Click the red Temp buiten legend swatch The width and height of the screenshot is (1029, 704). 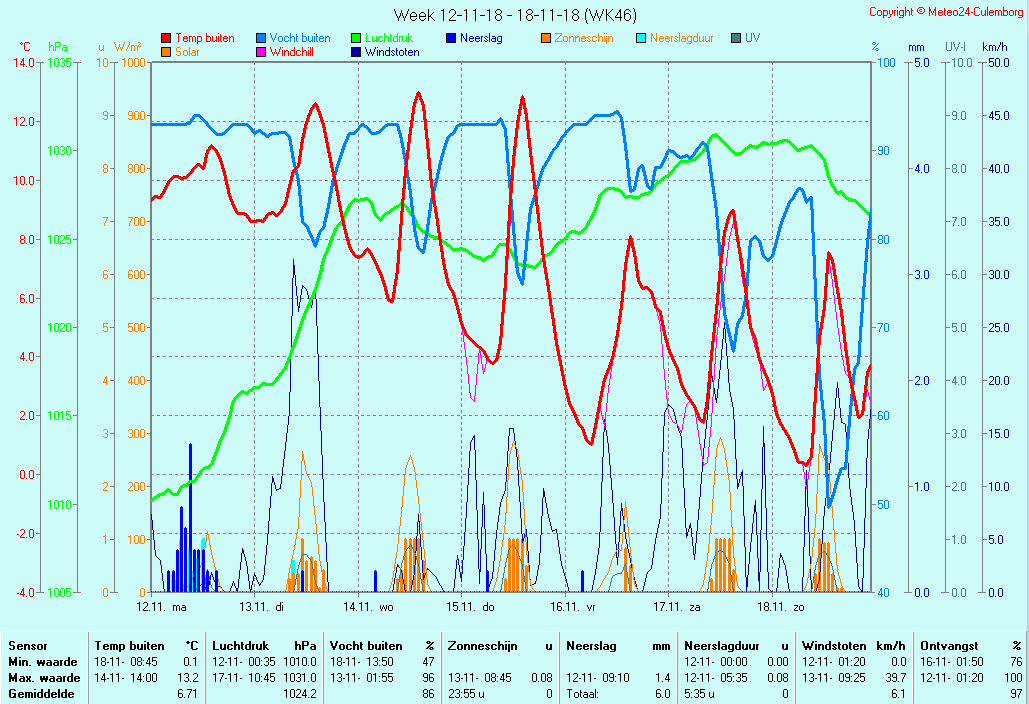pos(166,39)
